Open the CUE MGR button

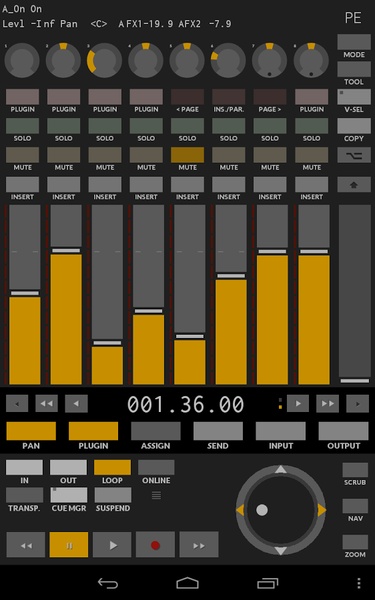pos(69,495)
